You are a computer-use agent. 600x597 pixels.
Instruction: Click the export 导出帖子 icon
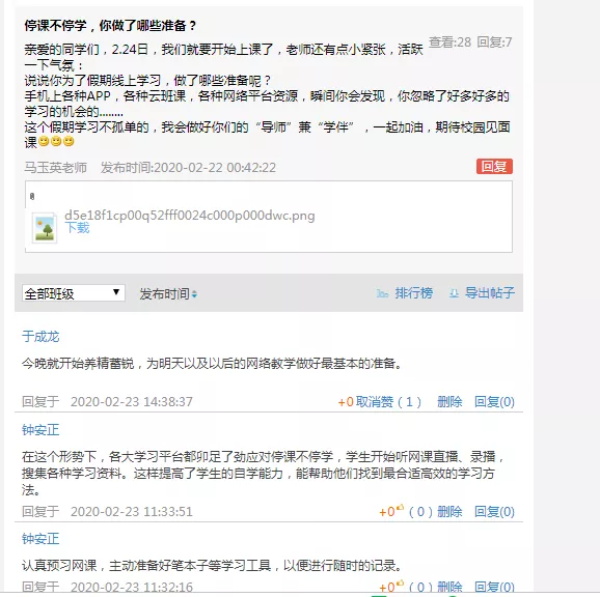[x=454, y=294]
